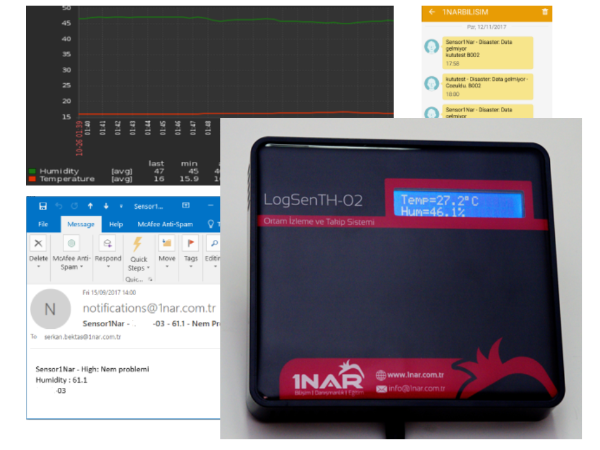Click Temperature min value 15.9
Screen dimensions: 600x450
pos(189,179)
